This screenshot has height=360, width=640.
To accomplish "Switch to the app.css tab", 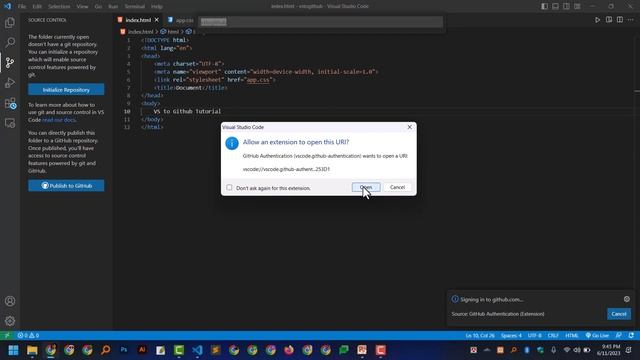I will click(x=181, y=20).
